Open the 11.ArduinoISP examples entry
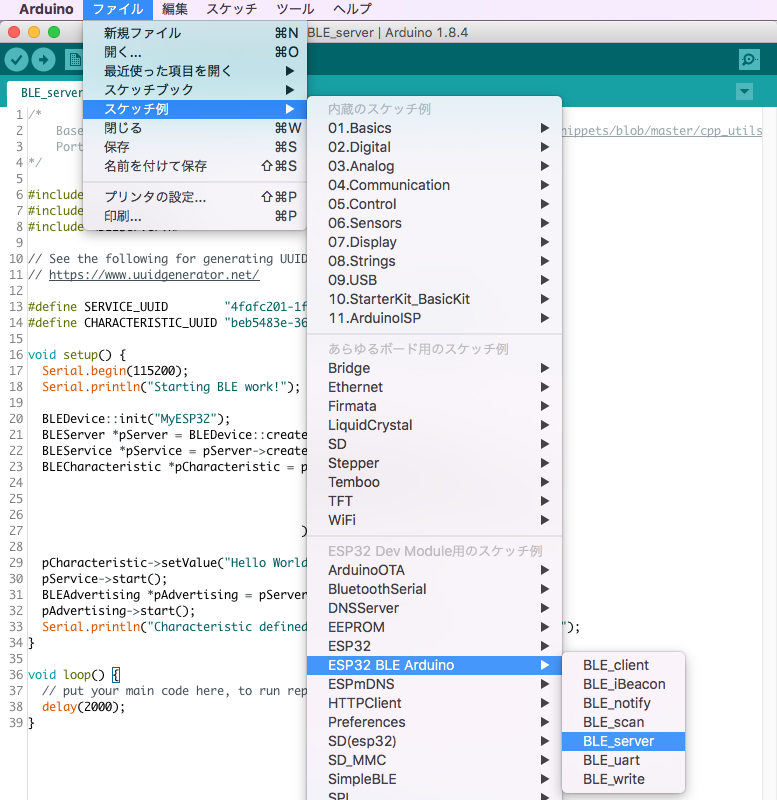 (435, 318)
